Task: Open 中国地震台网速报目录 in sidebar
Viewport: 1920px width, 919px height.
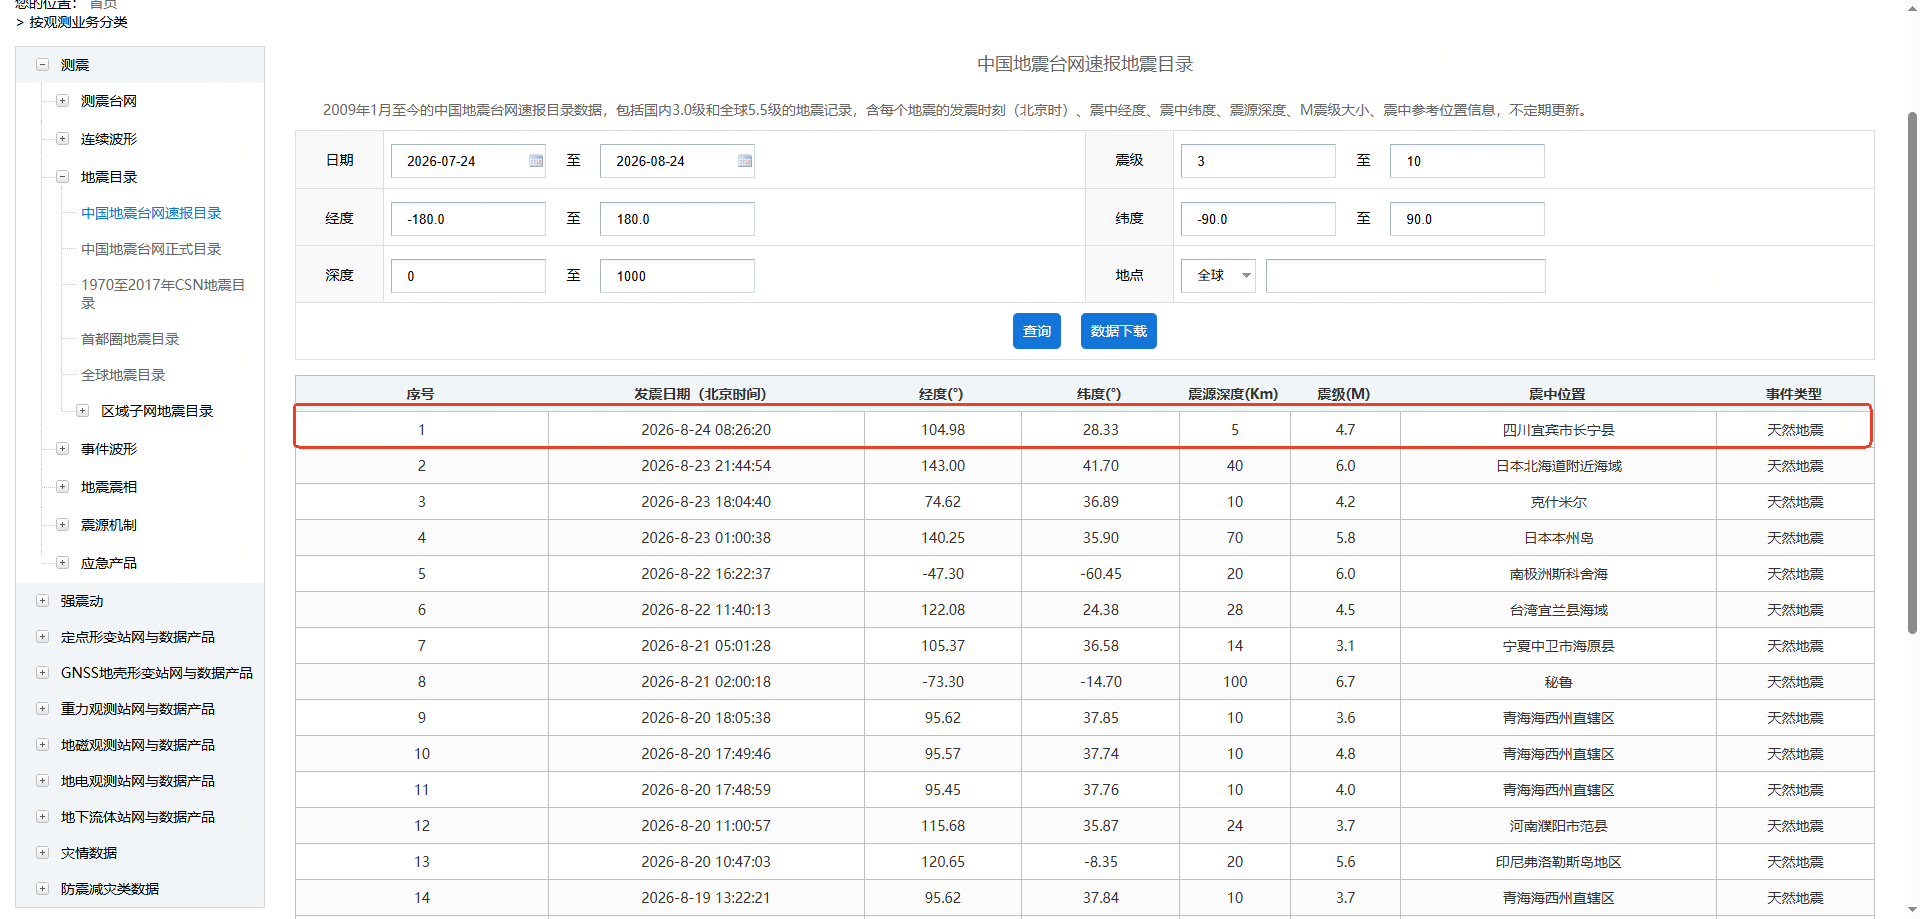Action: pyautogui.click(x=151, y=213)
